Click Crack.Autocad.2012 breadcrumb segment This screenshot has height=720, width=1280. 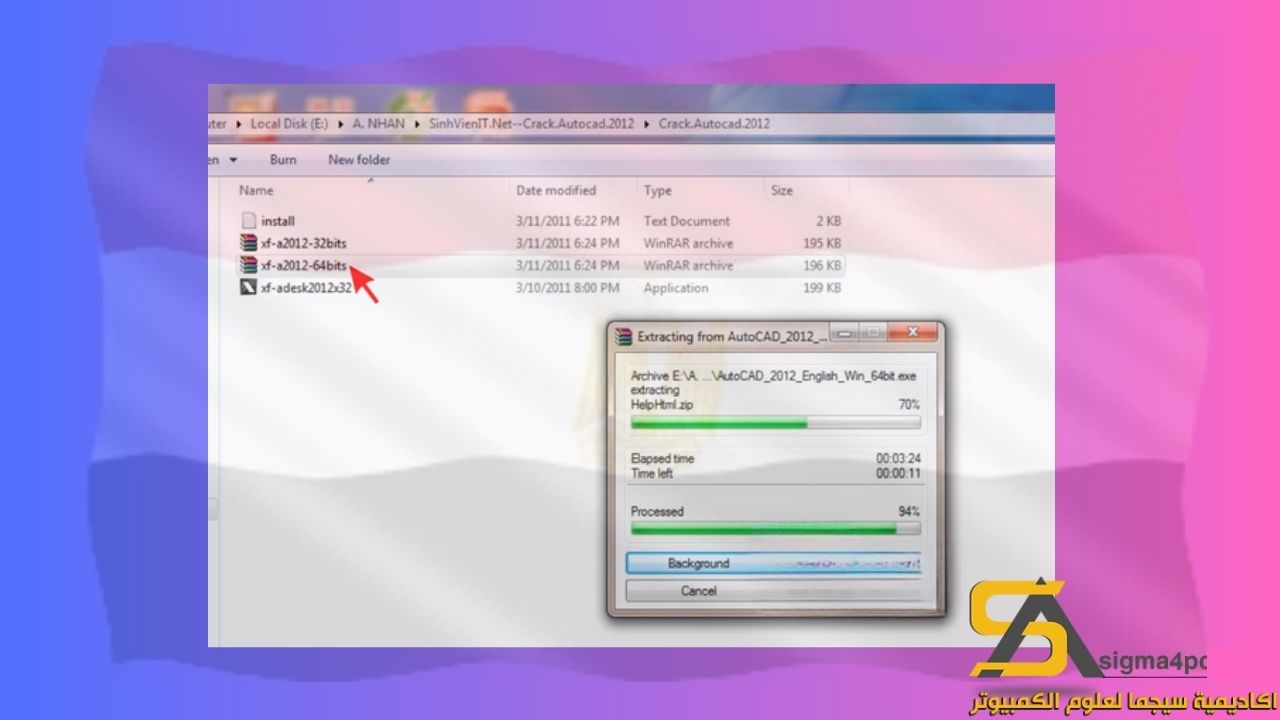pos(714,124)
